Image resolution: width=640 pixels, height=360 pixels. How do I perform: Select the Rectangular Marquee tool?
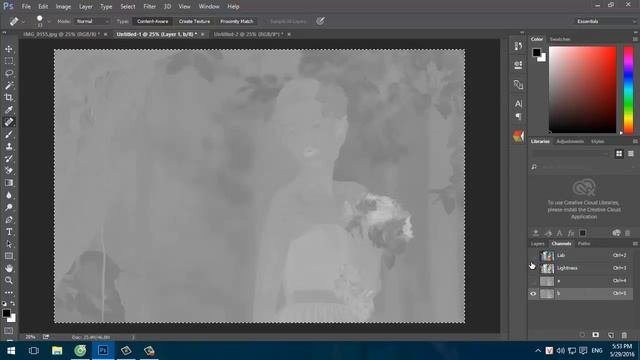(x=9, y=61)
